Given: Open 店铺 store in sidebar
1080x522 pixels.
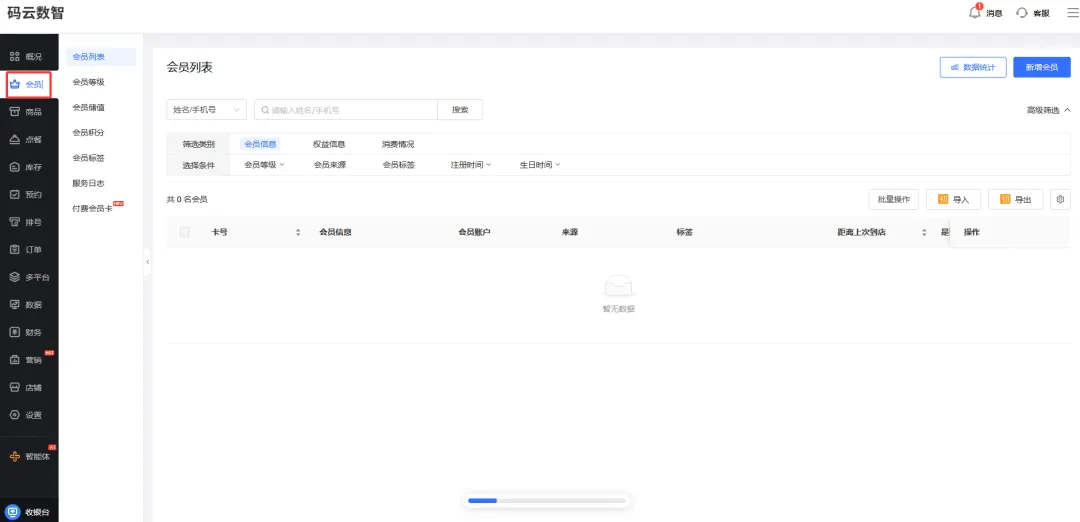Looking at the screenshot, I should [x=26, y=387].
